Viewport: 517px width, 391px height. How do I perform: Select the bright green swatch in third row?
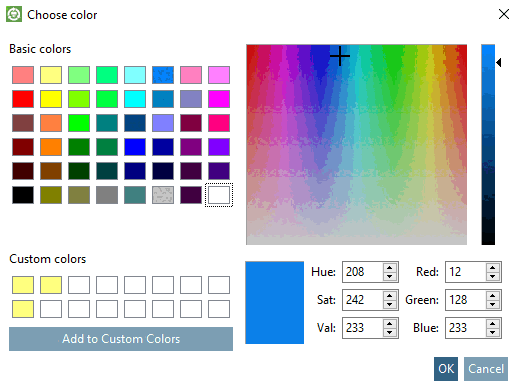[x=79, y=123]
